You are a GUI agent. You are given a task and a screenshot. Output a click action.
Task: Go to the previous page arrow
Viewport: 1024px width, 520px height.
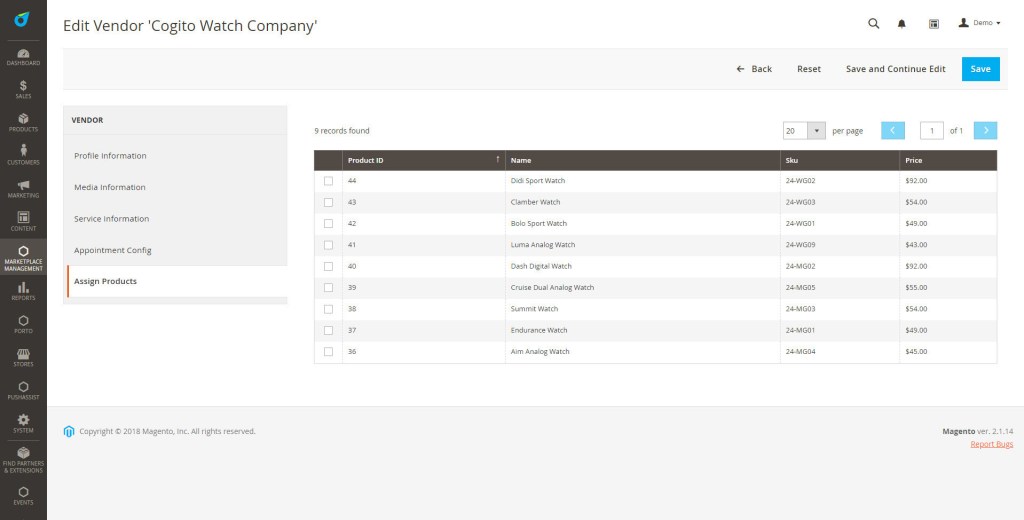click(x=893, y=131)
